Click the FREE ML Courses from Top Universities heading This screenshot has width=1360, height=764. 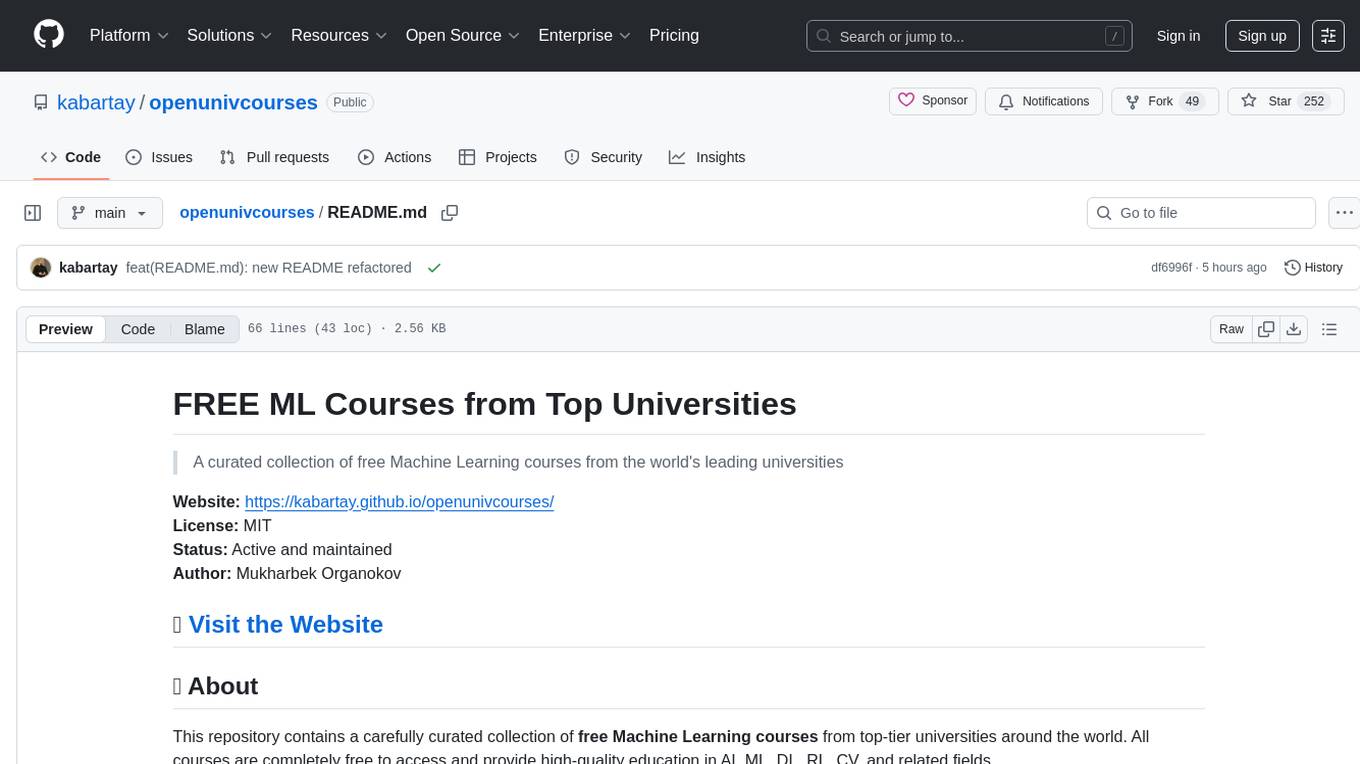coord(484,403)
